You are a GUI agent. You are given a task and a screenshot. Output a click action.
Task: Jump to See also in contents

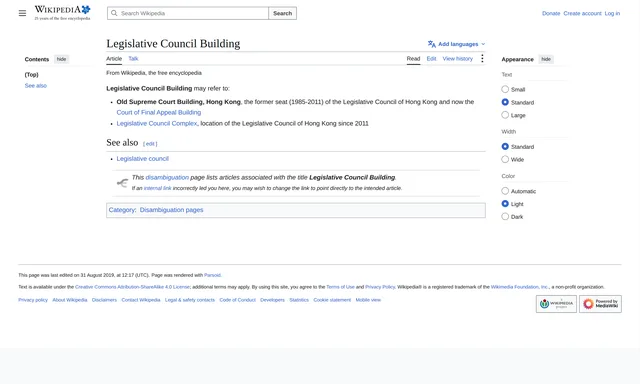(36, 86)
